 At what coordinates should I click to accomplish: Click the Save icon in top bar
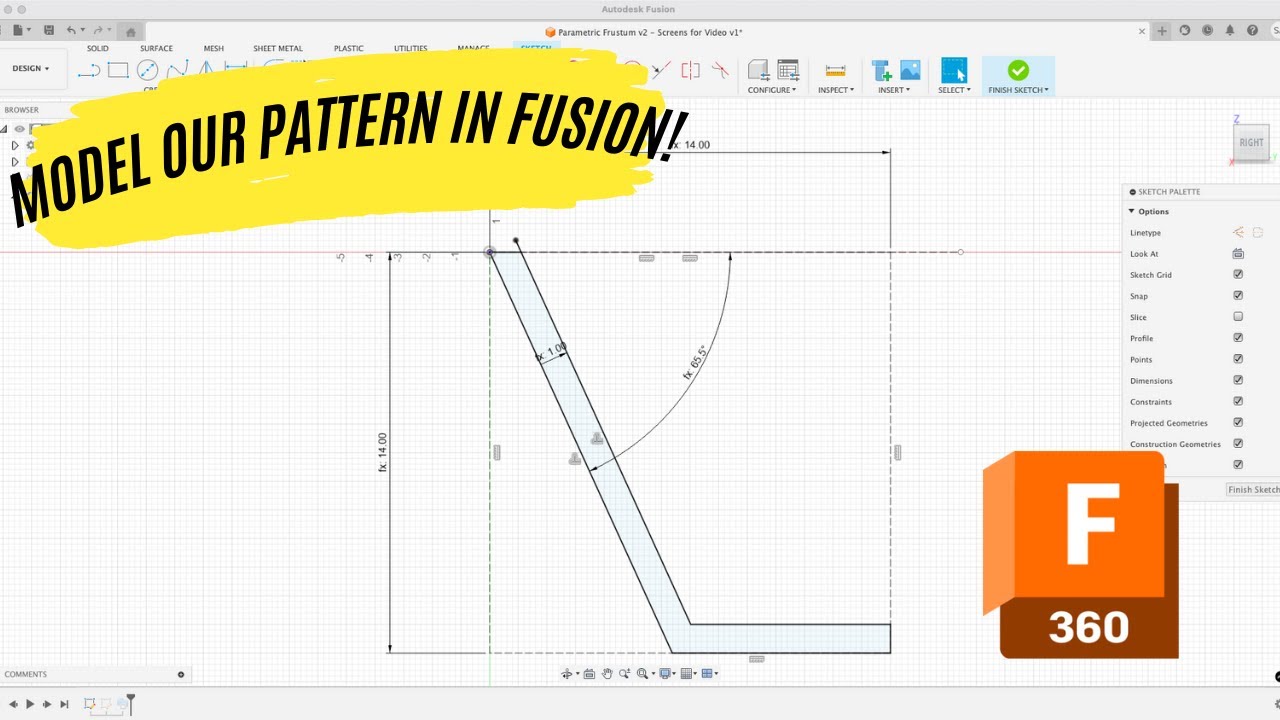(x=49, y=31)
